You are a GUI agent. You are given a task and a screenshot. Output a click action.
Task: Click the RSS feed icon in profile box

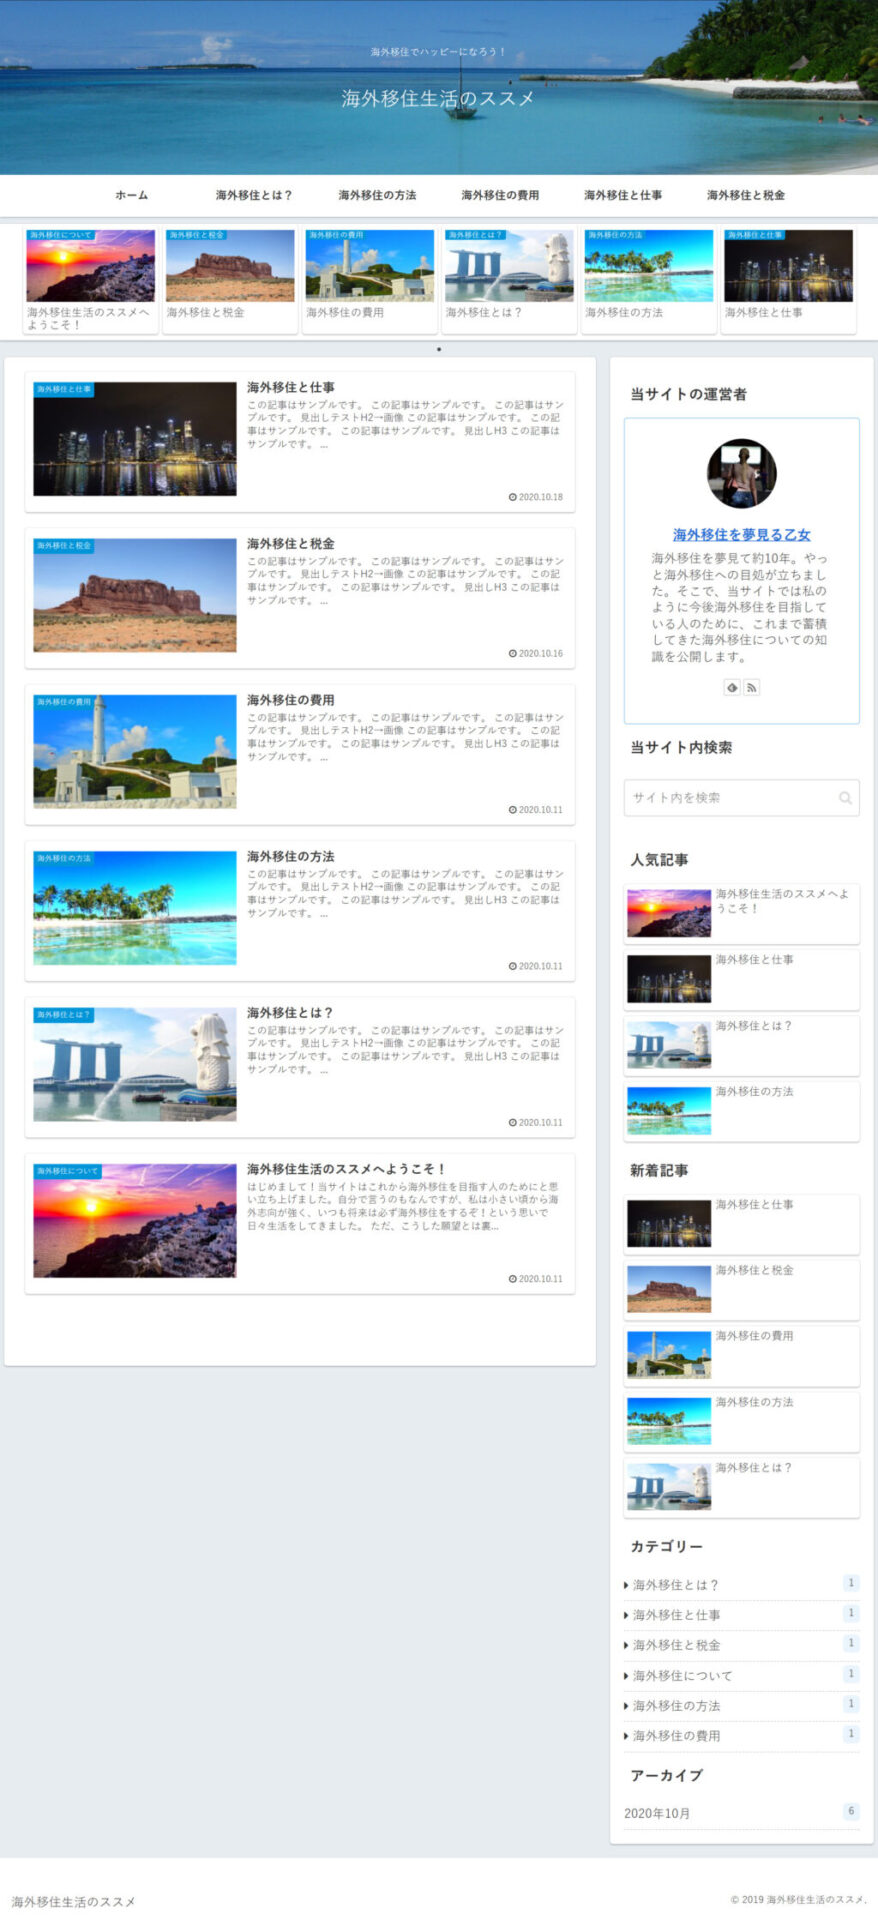752,687
